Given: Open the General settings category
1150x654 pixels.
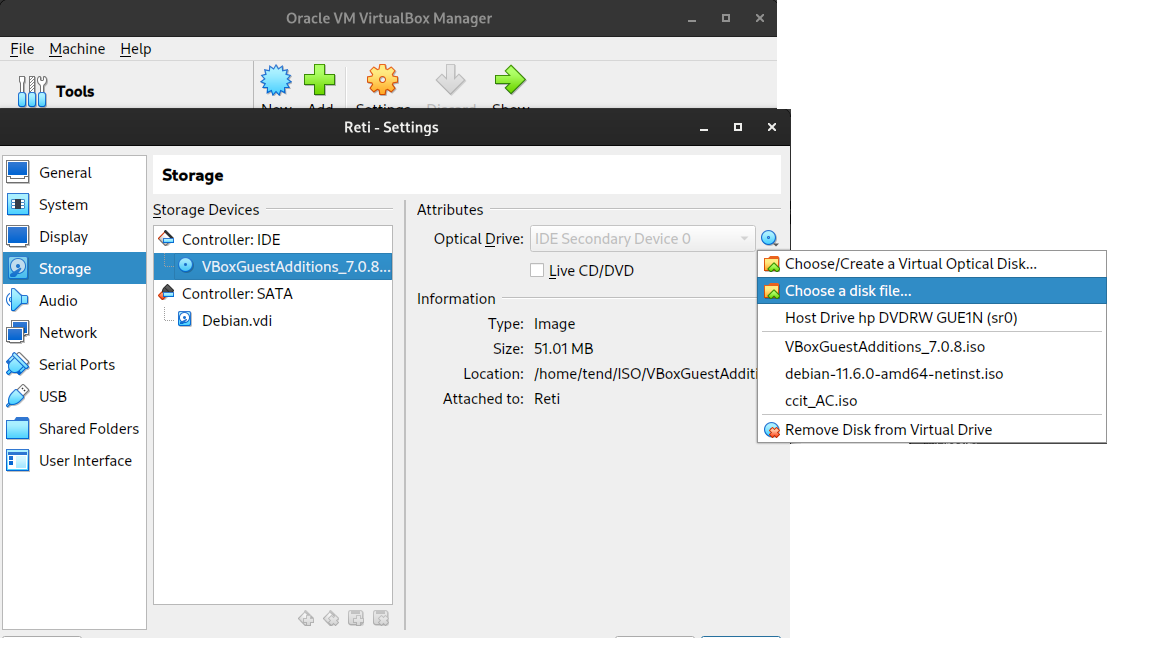Looking at the screenshot, I should coord(74,172).
